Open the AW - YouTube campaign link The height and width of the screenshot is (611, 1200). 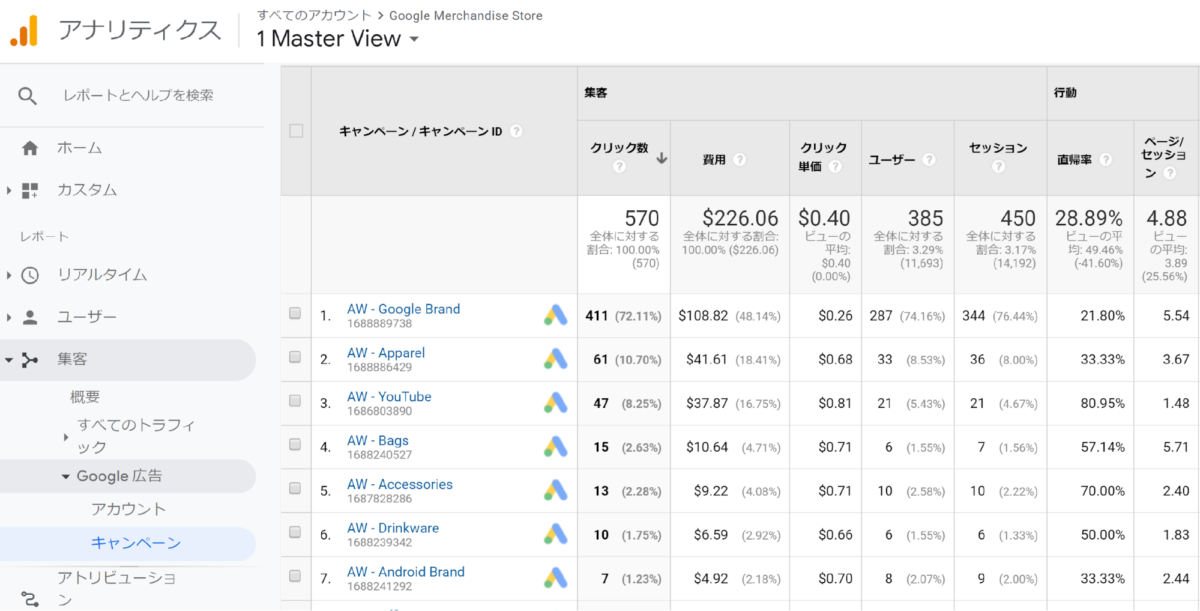coord(389,397)
